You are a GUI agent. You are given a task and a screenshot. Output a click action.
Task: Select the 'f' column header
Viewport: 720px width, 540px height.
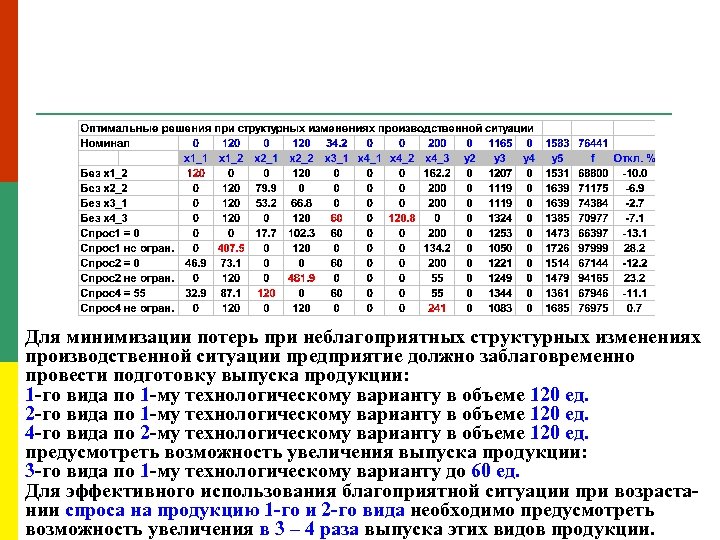click(x=593, y=158)
